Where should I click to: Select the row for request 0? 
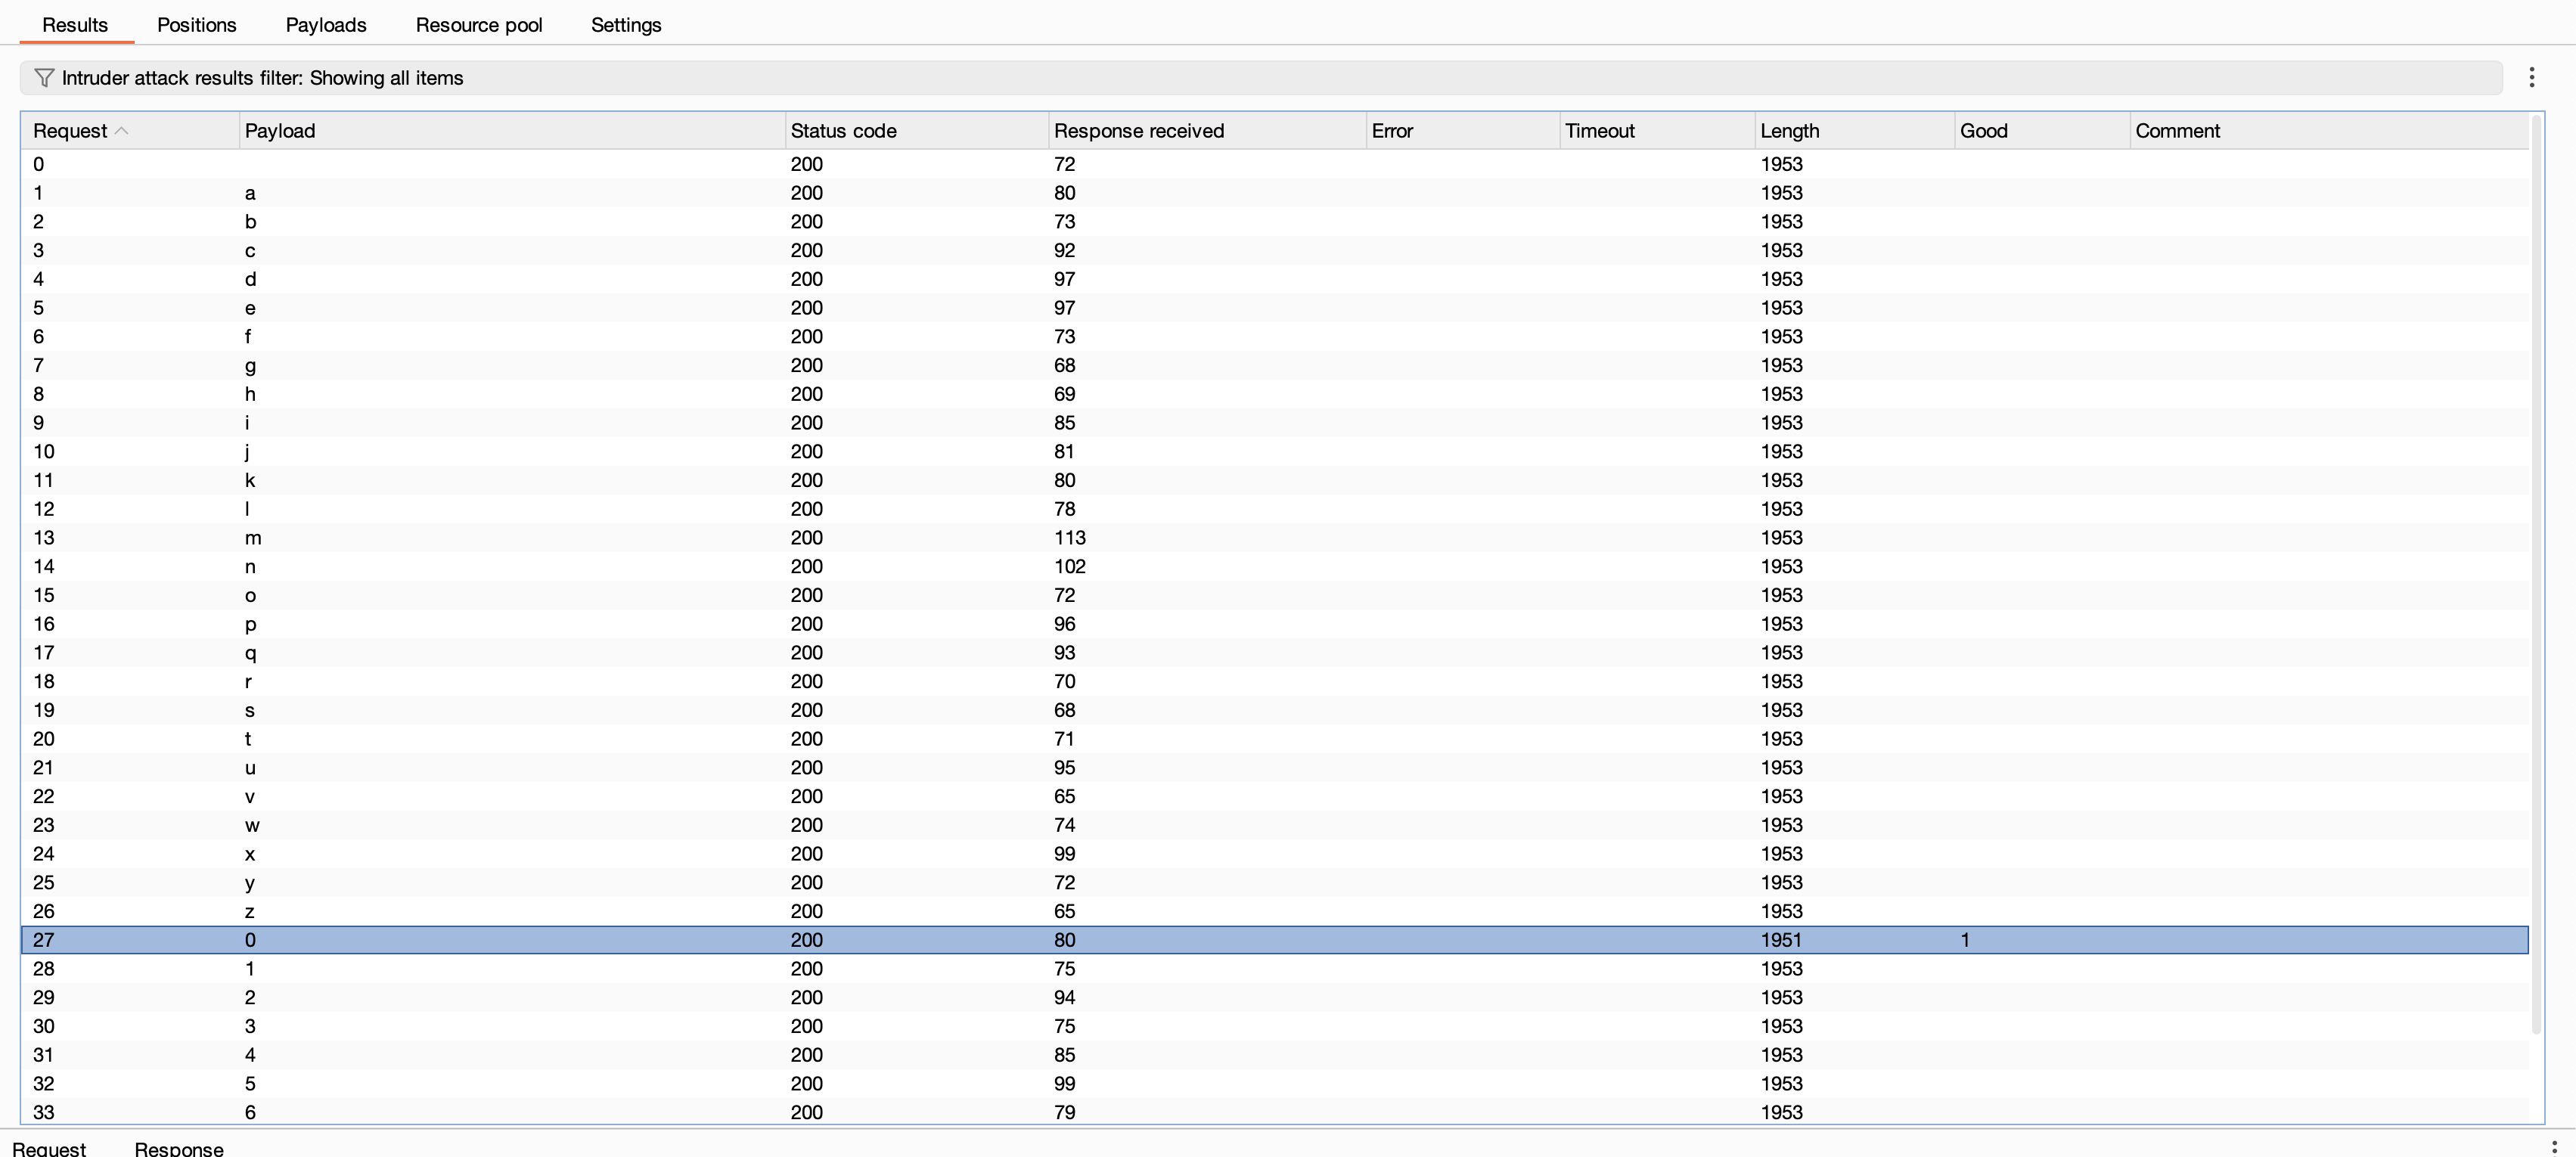pos(1275,164)
